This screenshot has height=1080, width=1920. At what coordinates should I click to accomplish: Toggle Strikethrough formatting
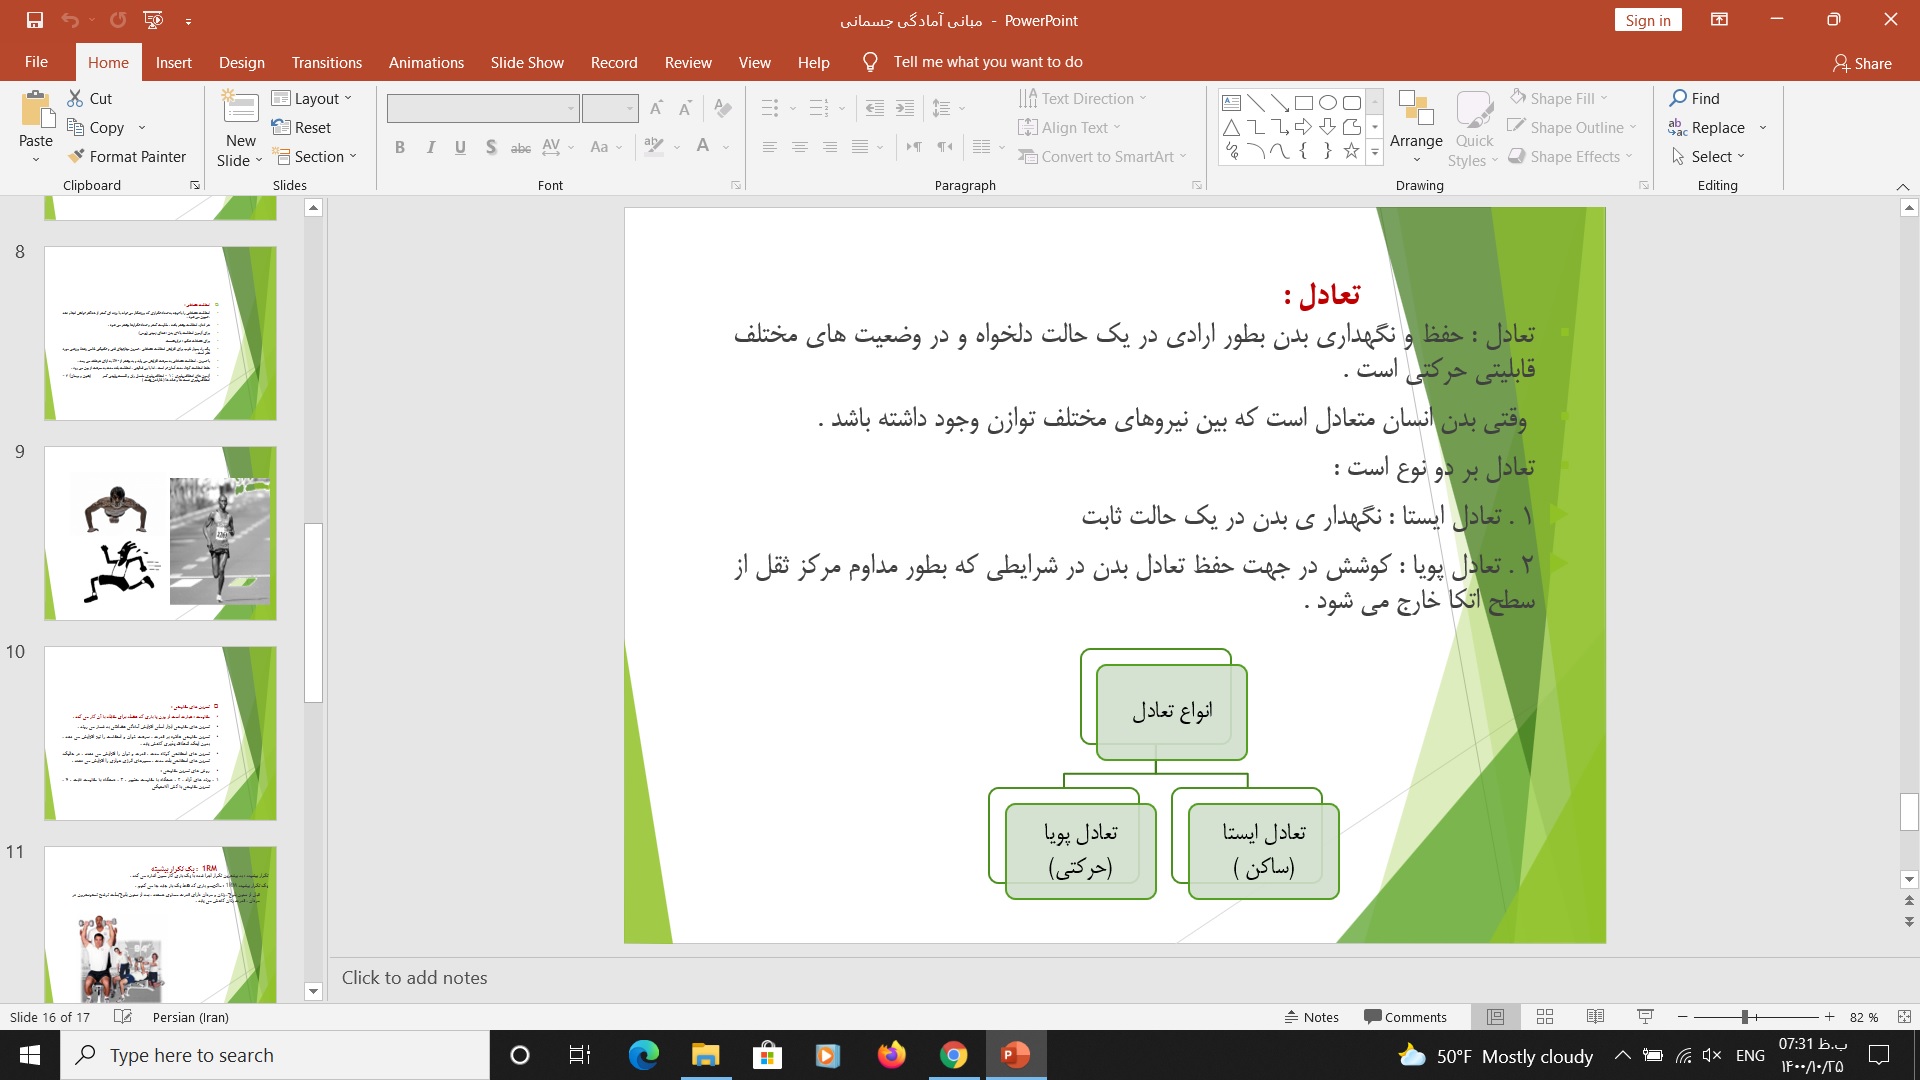[x=521, y=147]
